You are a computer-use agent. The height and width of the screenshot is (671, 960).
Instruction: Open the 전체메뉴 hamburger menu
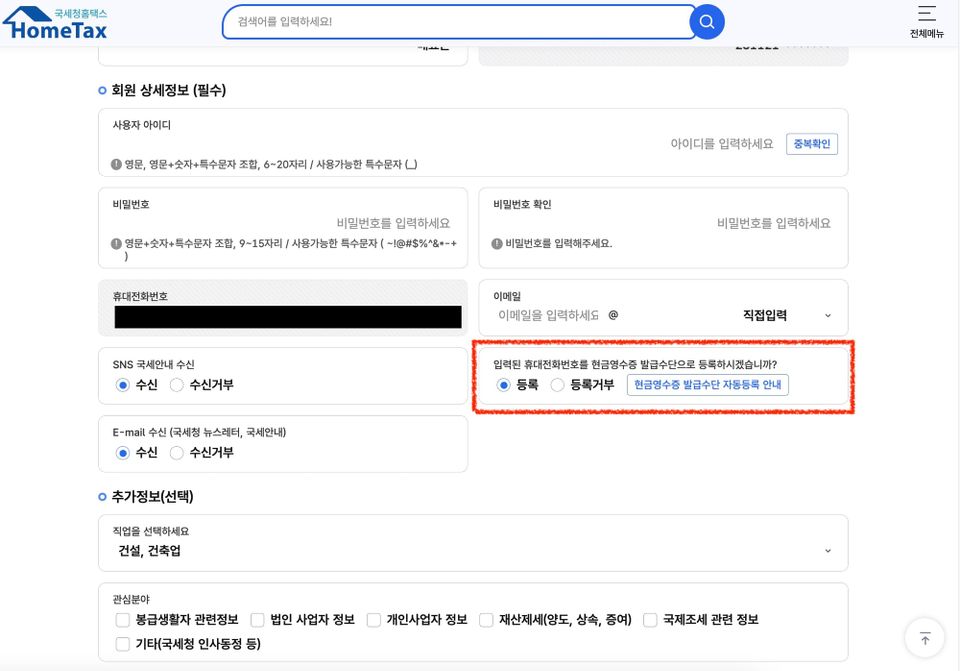926,21
